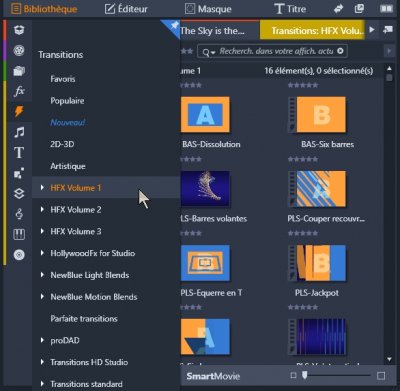This screenshot has width=400, height=391.
Task: Open the fx effects category icon
Action: (19, 91)
